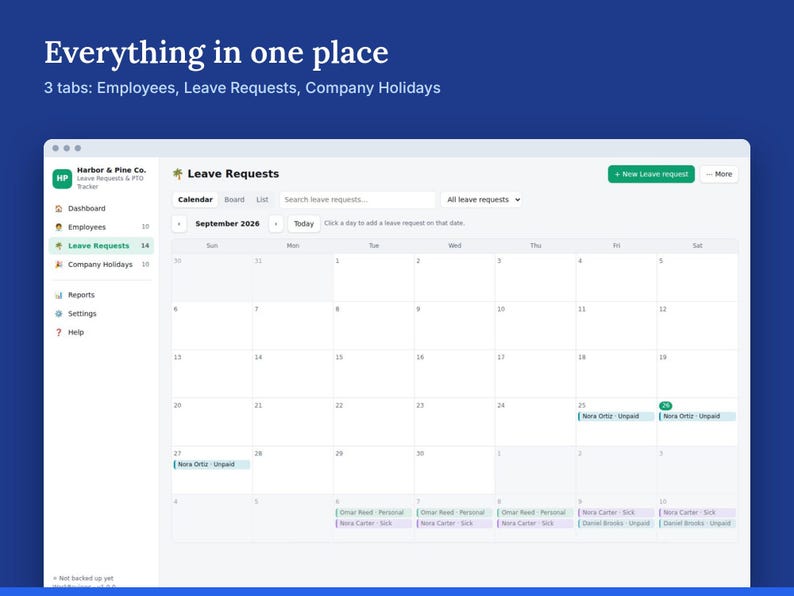
Task: Click calendar day 15
Action: point(374,374)
